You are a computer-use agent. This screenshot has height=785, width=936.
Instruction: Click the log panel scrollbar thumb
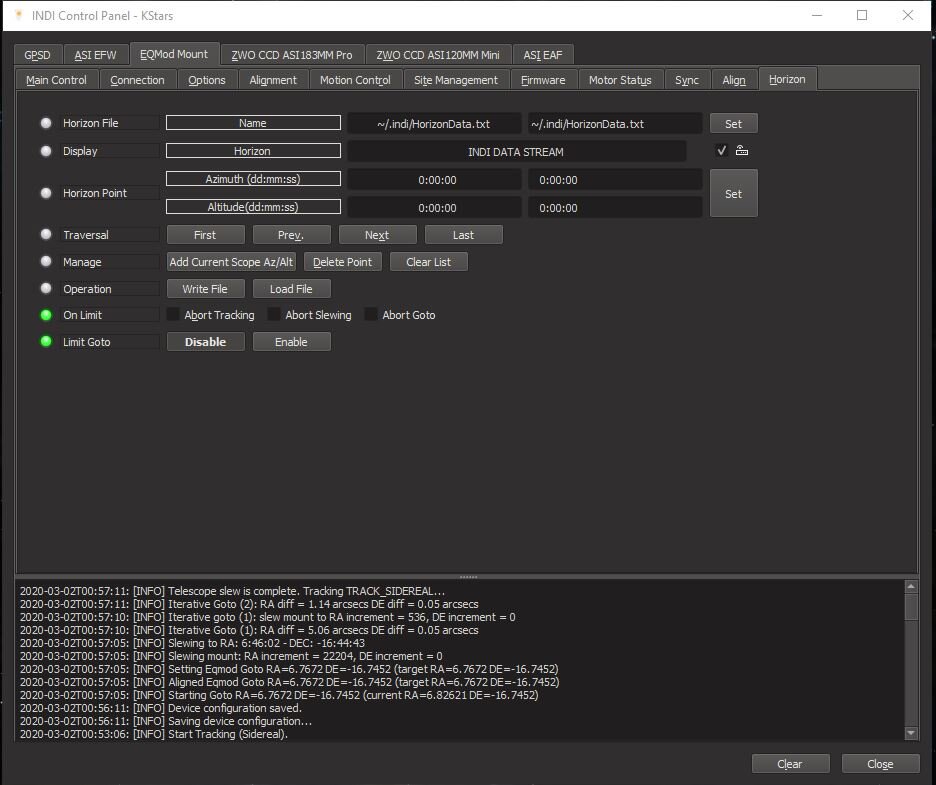point(911,607)
